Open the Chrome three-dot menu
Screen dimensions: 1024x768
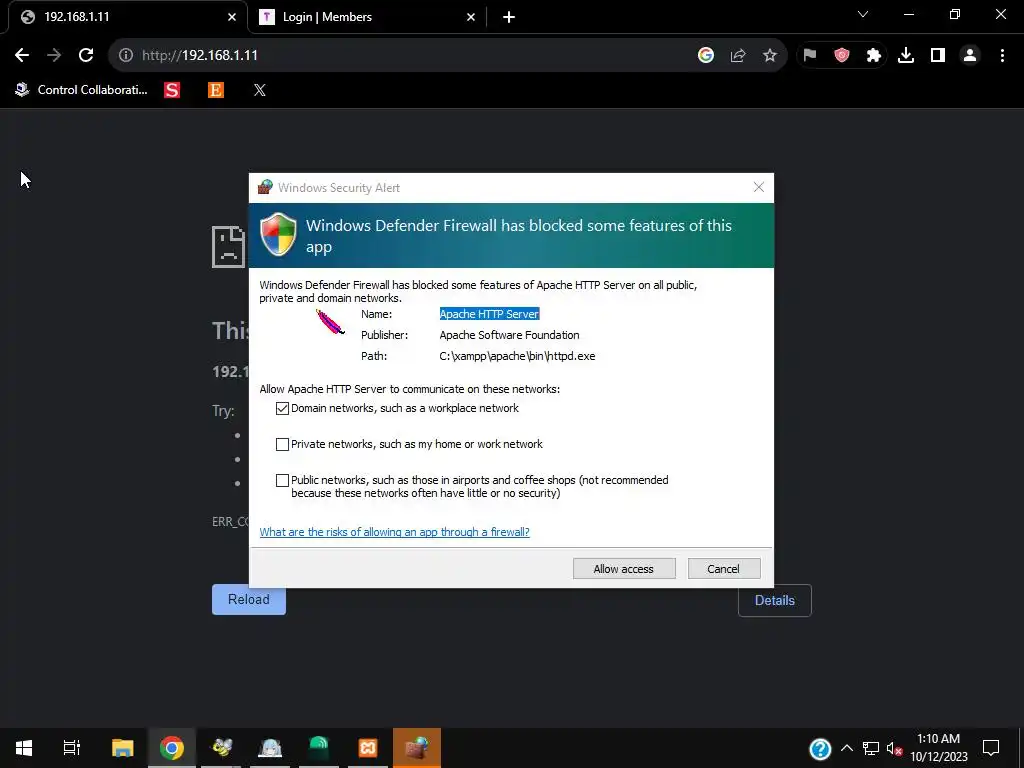coord(1002,56)
